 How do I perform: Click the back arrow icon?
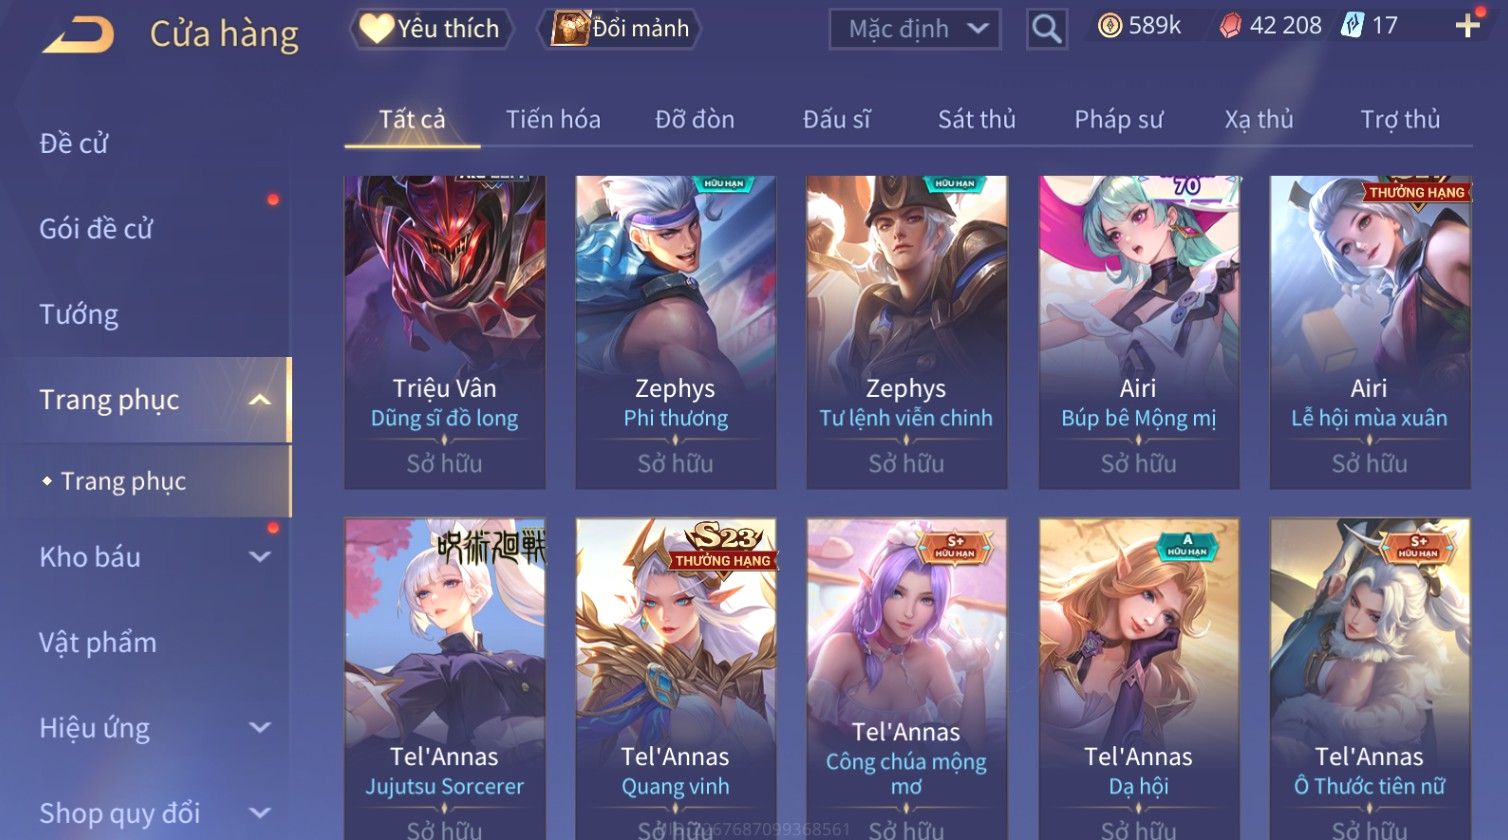78,34
